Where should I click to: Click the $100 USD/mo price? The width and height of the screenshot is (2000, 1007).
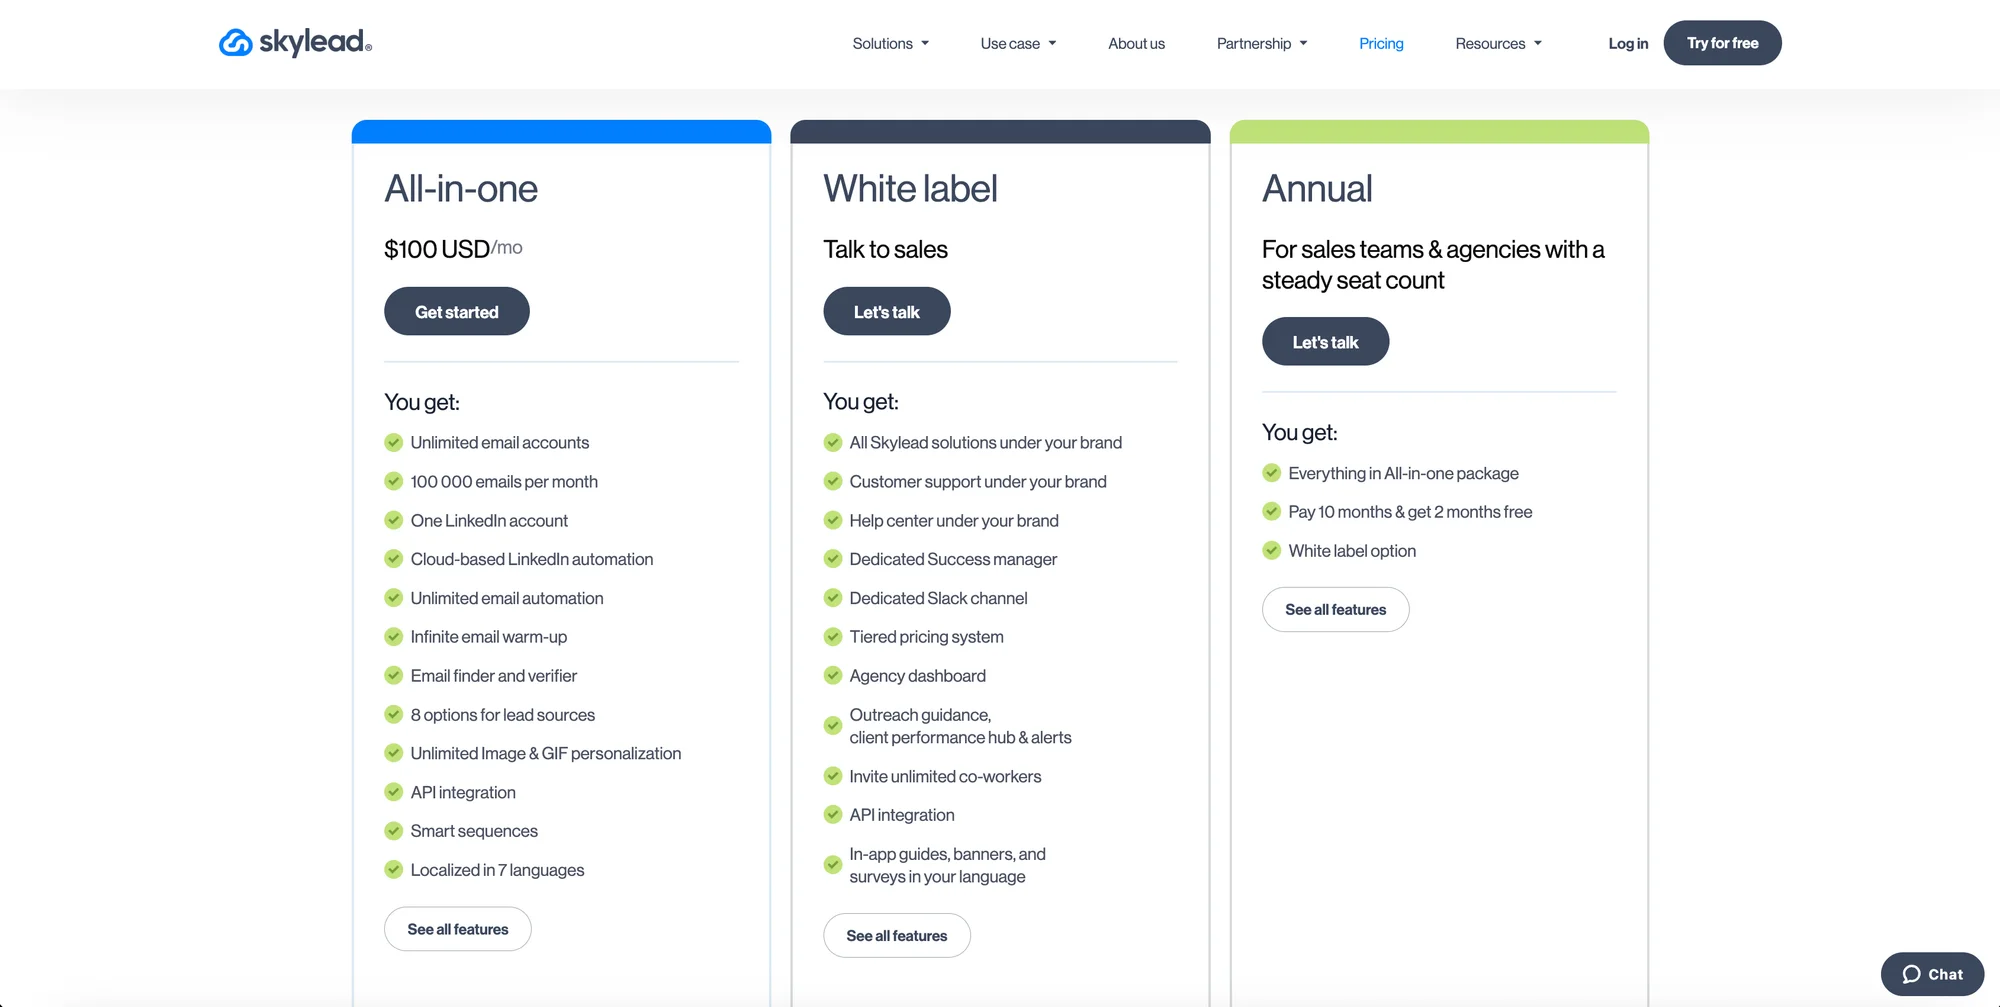coord(453,248)
